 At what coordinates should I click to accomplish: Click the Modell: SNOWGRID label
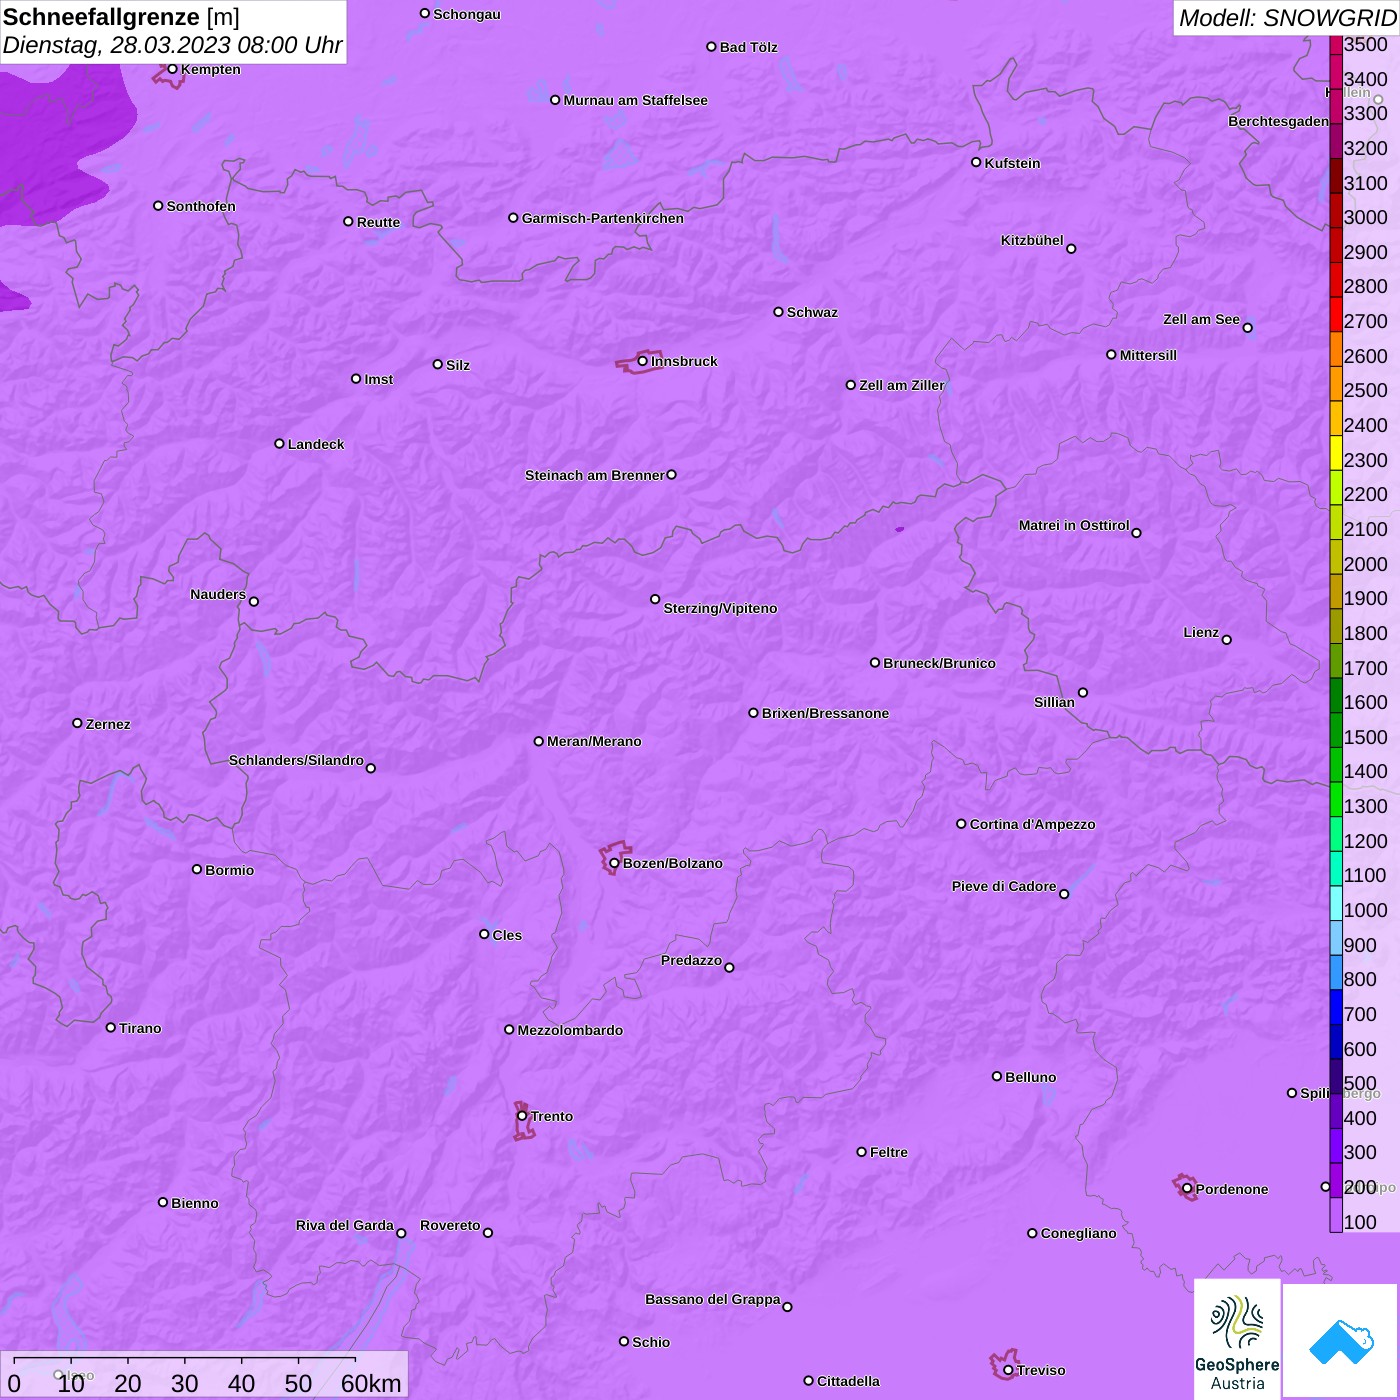pyautogui.click(x=1287, y=18)
